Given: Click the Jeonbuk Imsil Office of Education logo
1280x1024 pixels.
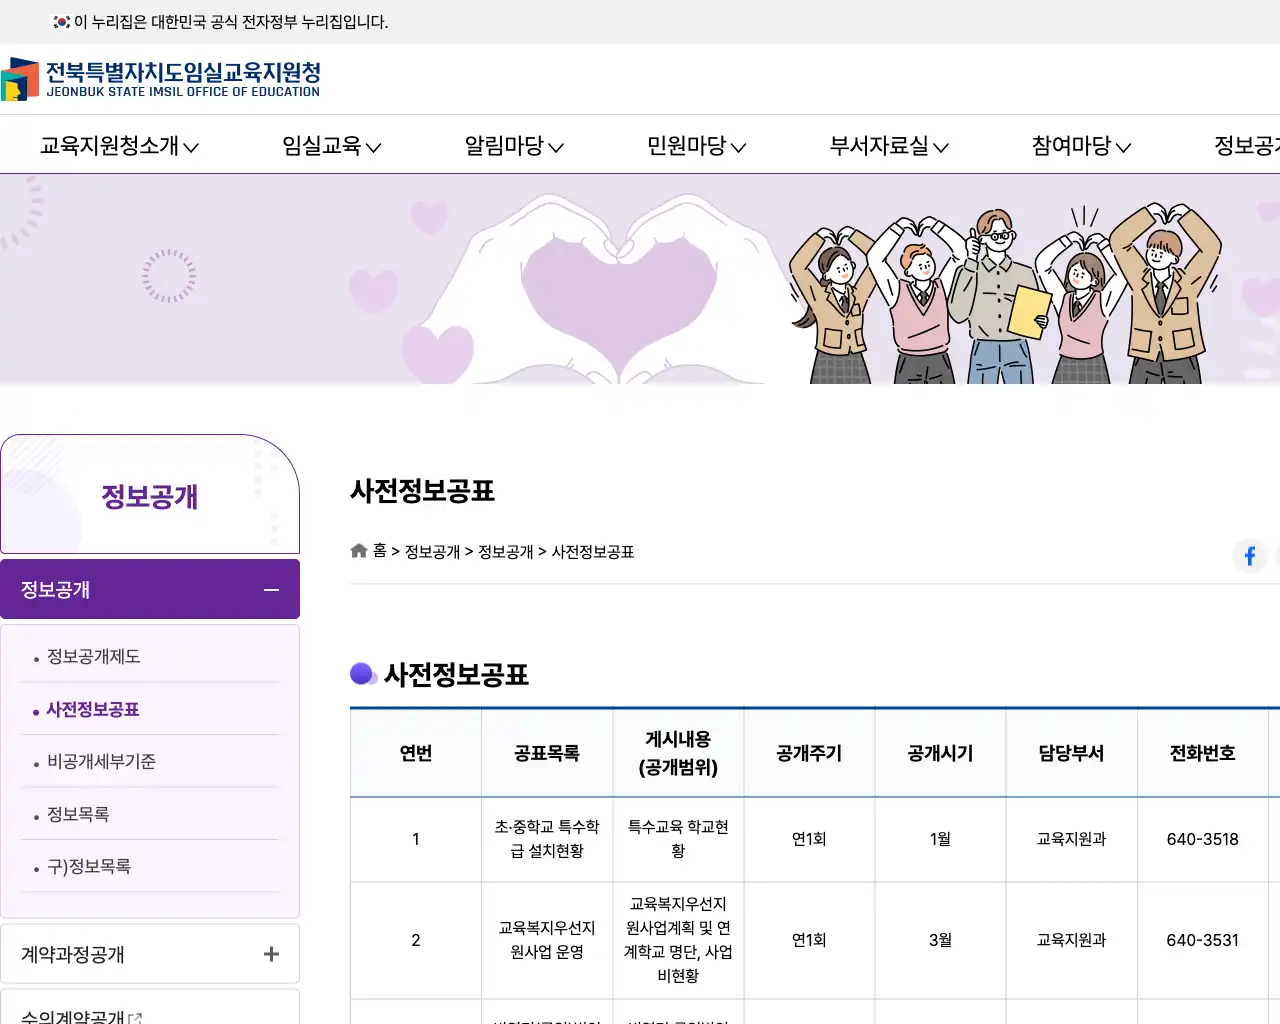Looking at the screenshot, I should tap(163, 79).
